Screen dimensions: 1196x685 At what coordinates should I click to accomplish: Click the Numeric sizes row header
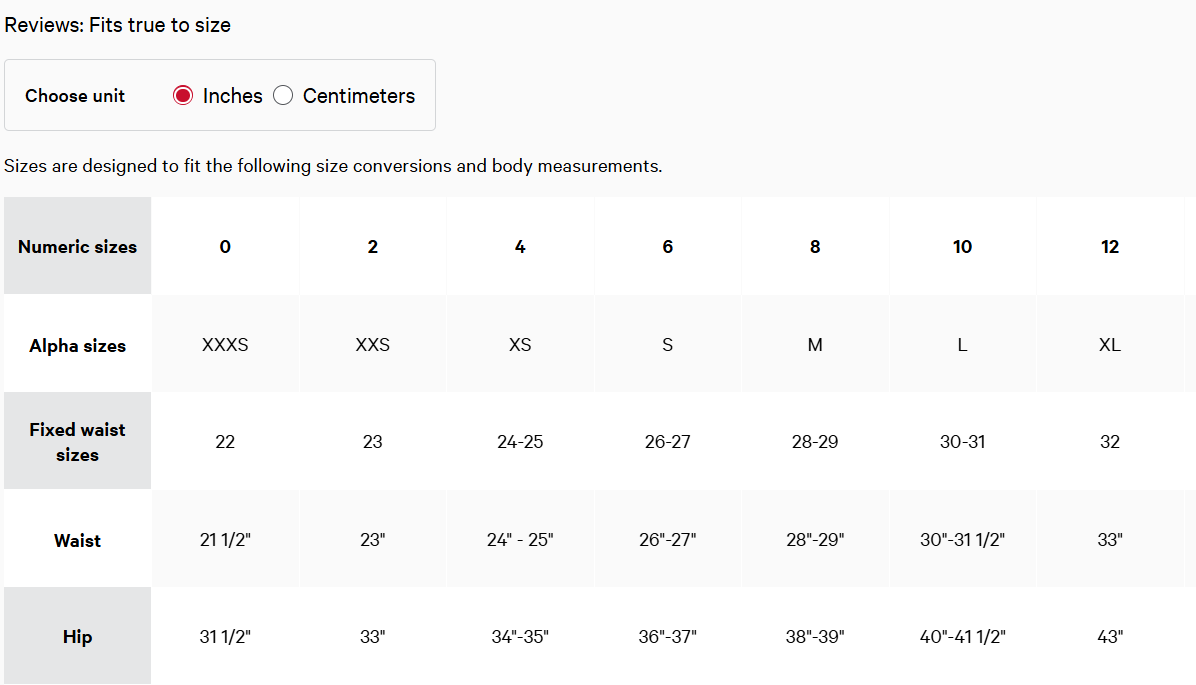[x=78, y=246]
